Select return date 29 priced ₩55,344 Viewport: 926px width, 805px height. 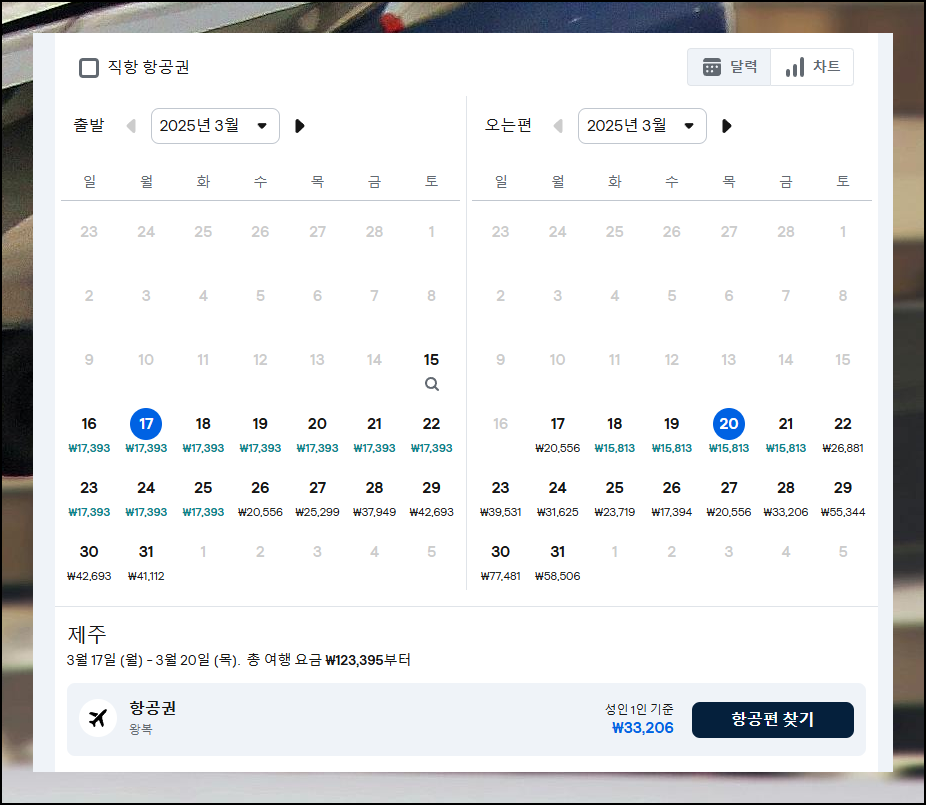point(843,498)
